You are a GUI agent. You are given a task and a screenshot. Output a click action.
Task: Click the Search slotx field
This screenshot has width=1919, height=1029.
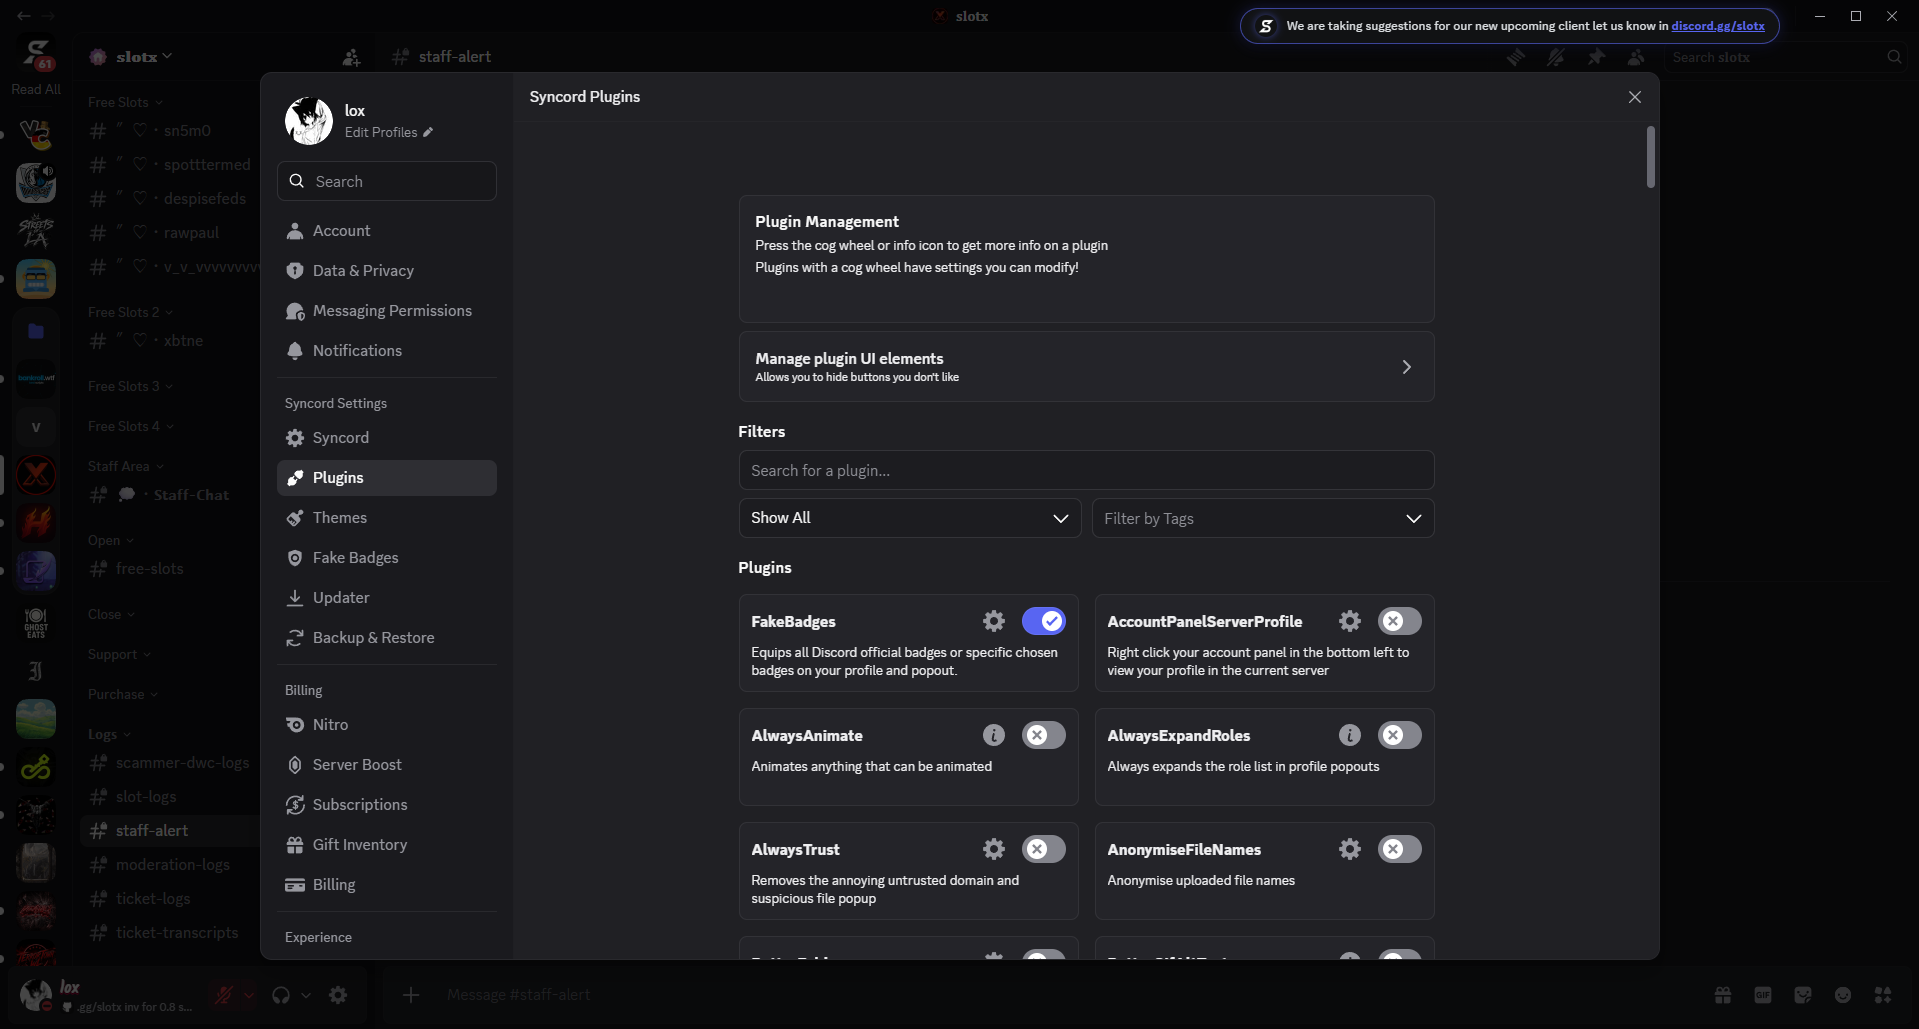pos(1786,57)
